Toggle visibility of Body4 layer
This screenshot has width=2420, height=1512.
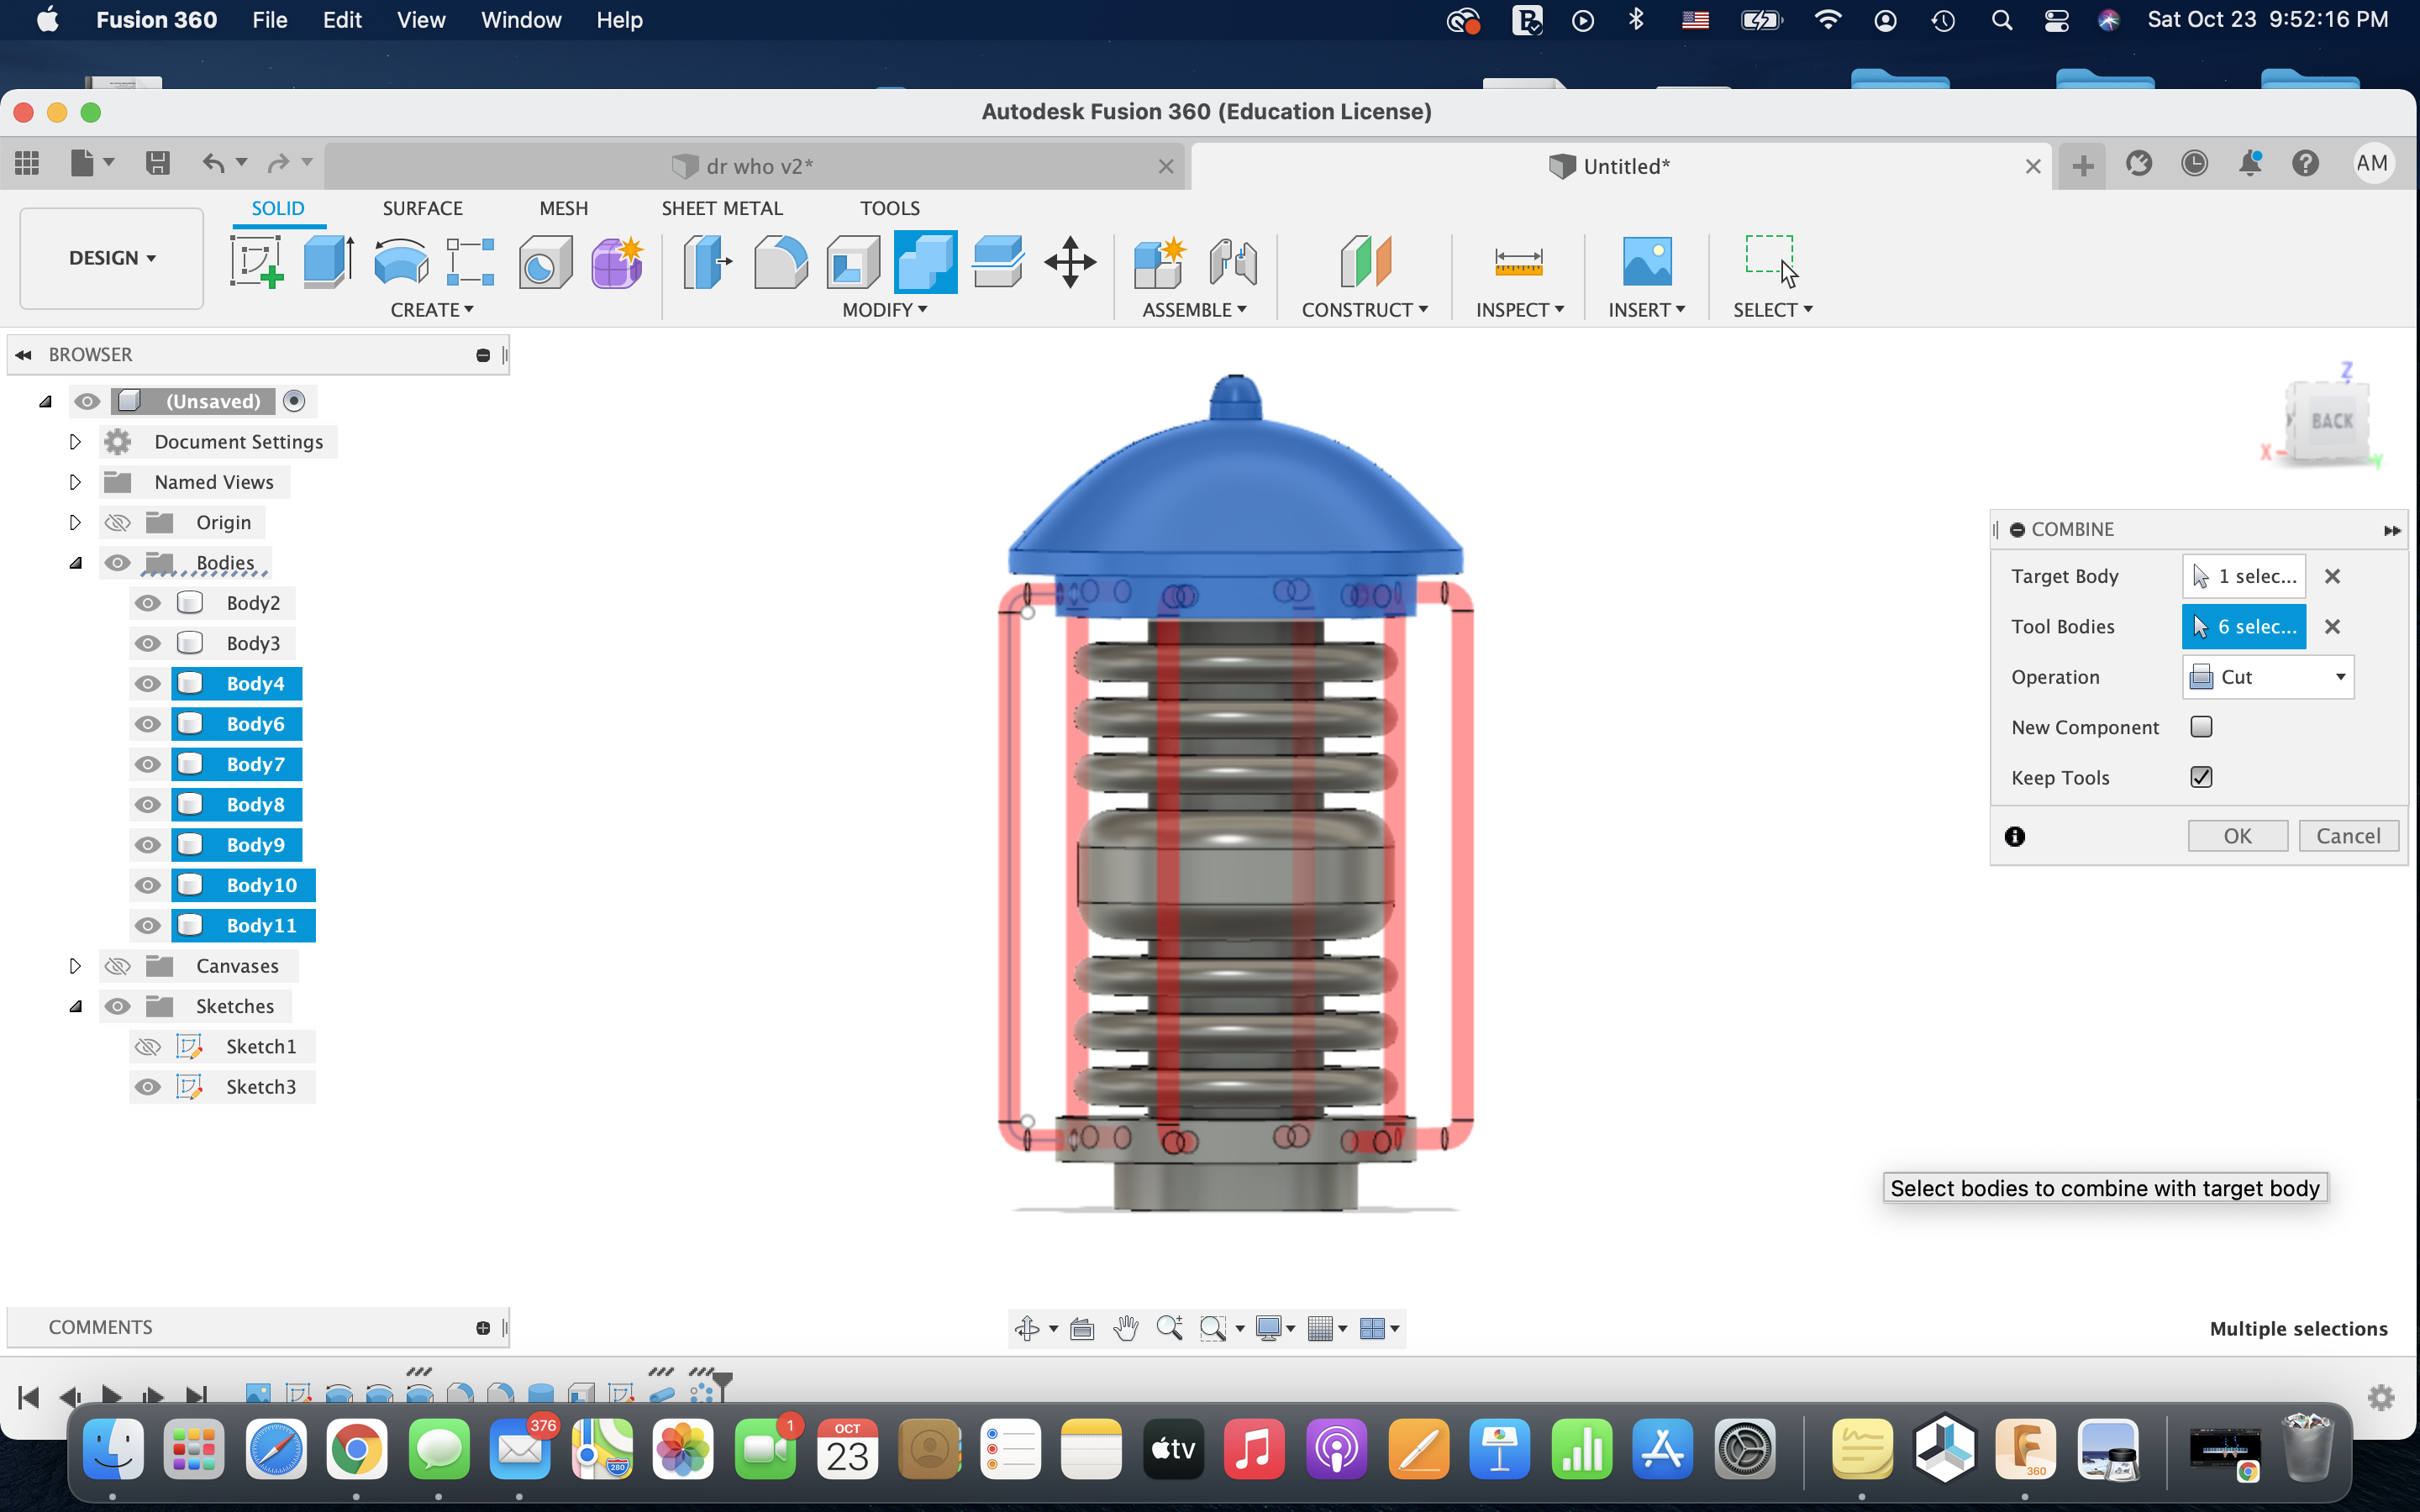(146, 683)
